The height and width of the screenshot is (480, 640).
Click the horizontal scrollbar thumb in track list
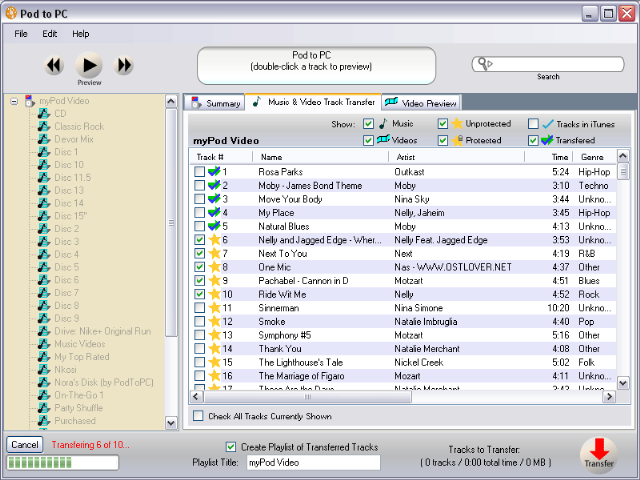point(308,396)
